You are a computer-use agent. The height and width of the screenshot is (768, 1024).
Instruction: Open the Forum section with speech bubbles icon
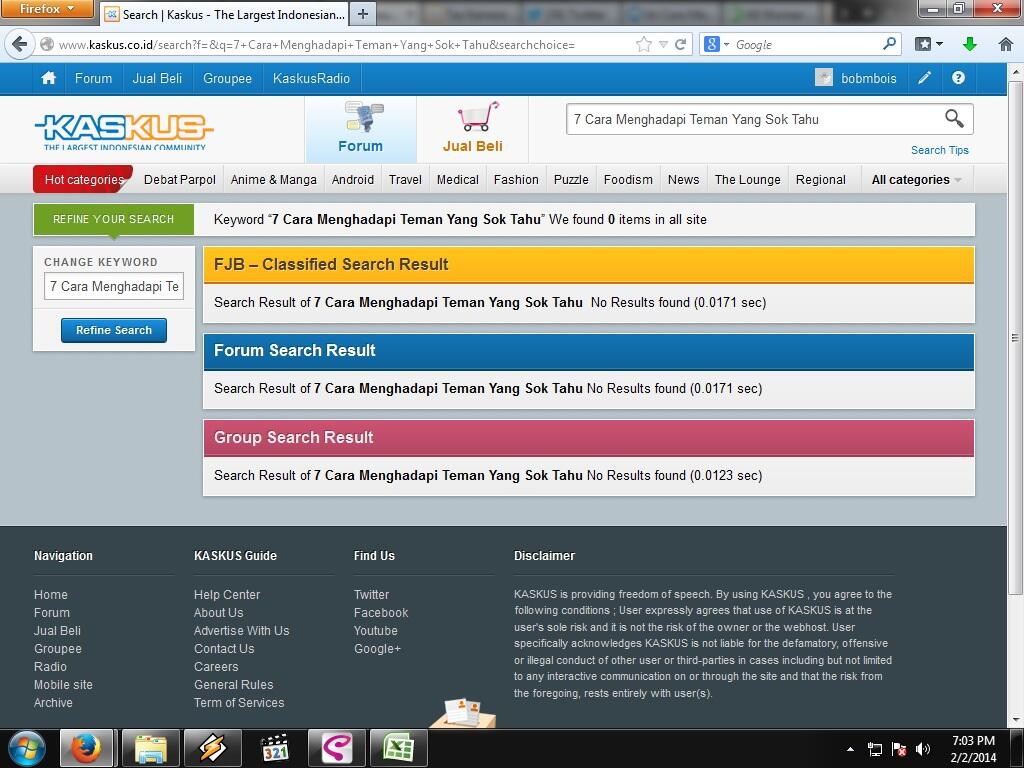pyautogui.click(x=360, y=129)
